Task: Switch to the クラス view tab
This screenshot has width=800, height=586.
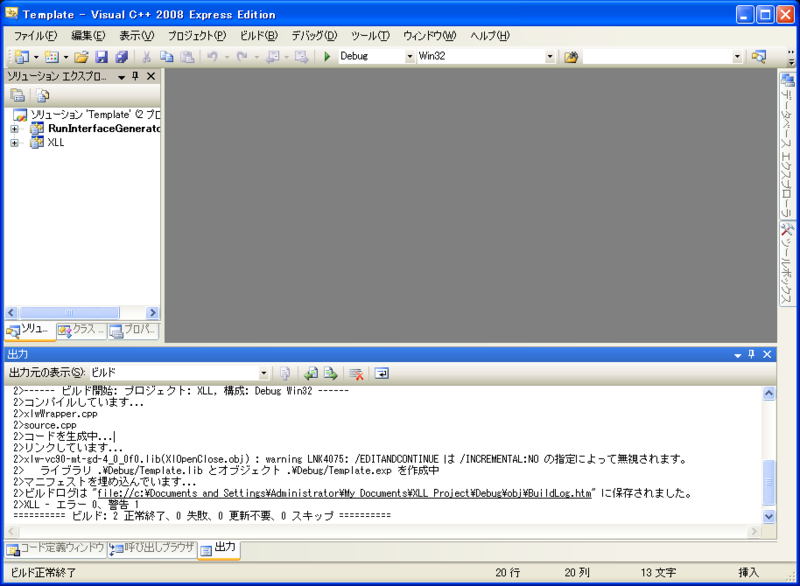Action: click(82, 330)
